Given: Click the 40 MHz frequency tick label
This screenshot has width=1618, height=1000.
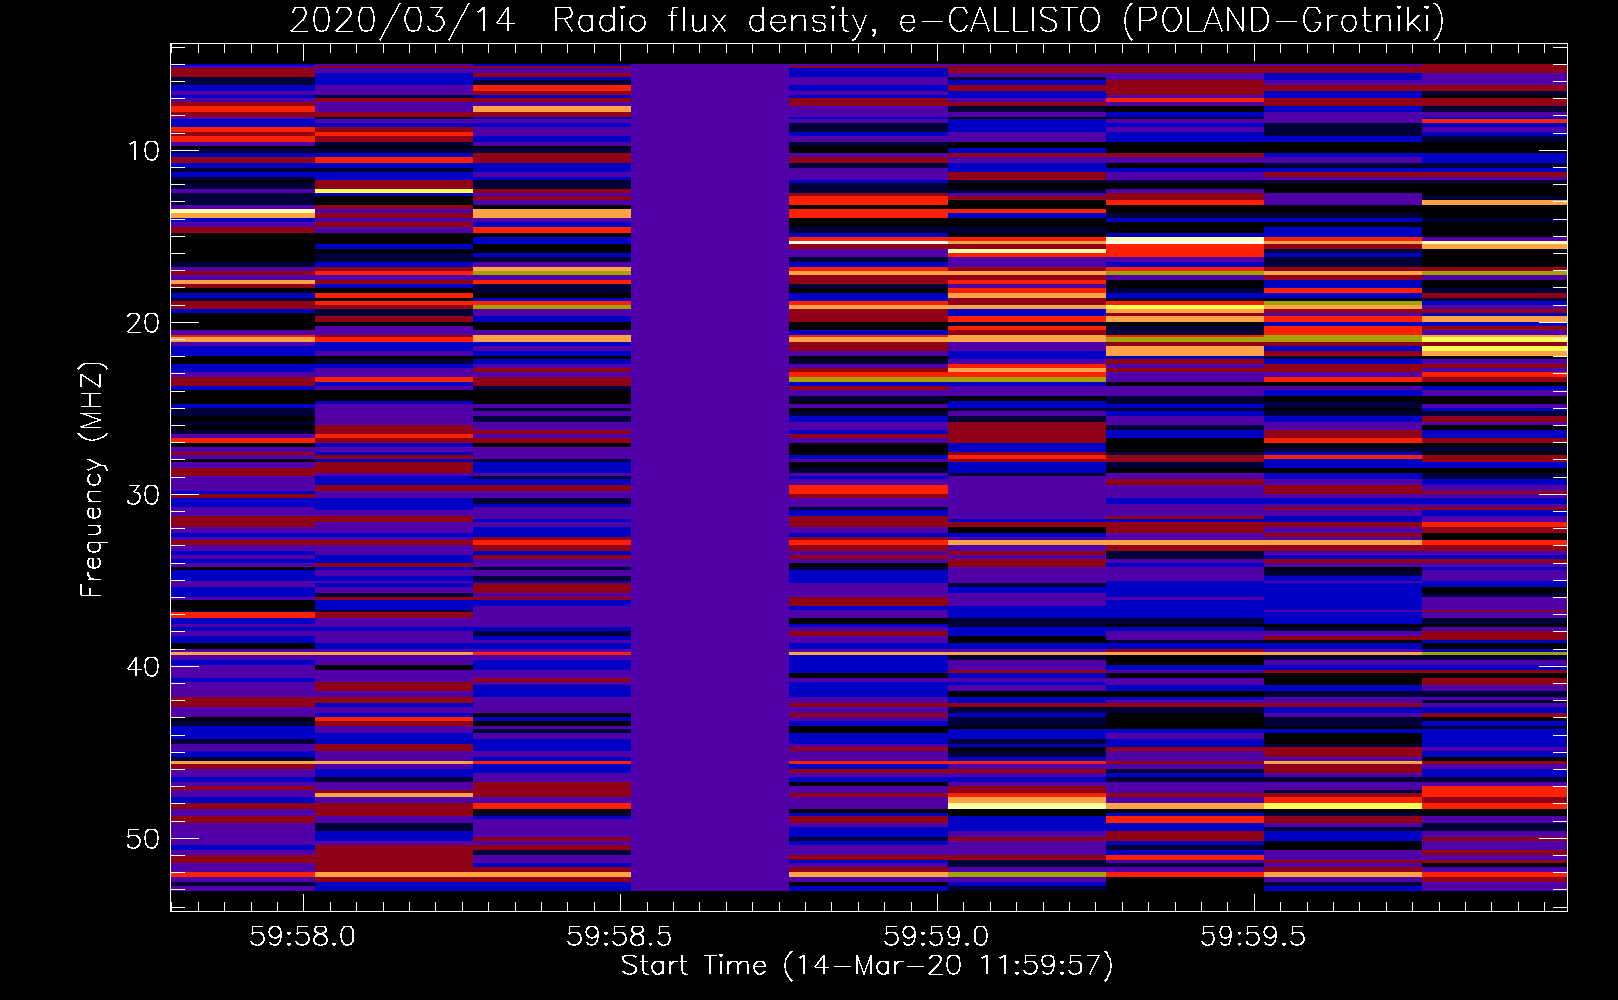Looking at the screenshot, I should pyautogui.click(x=143, y=667).
